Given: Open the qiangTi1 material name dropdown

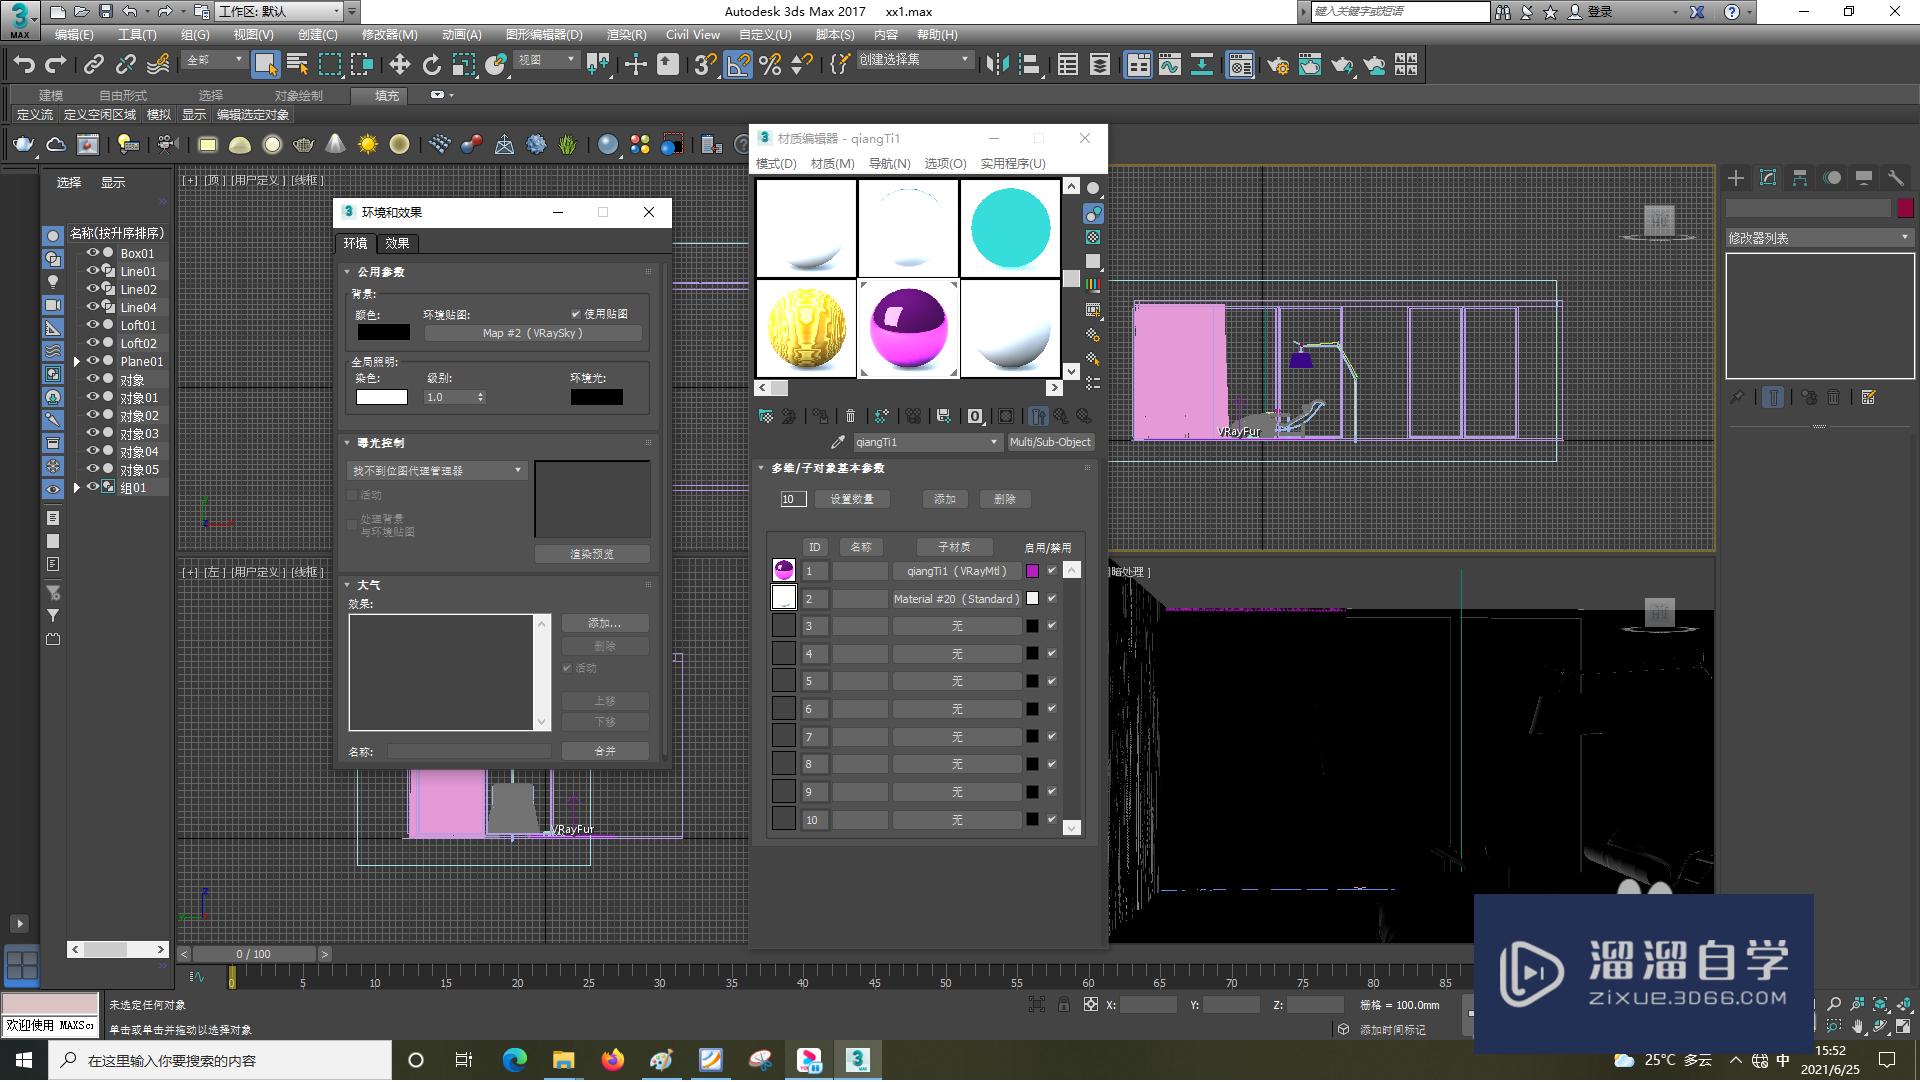Looking at the screenshot, I should (927, 442).
